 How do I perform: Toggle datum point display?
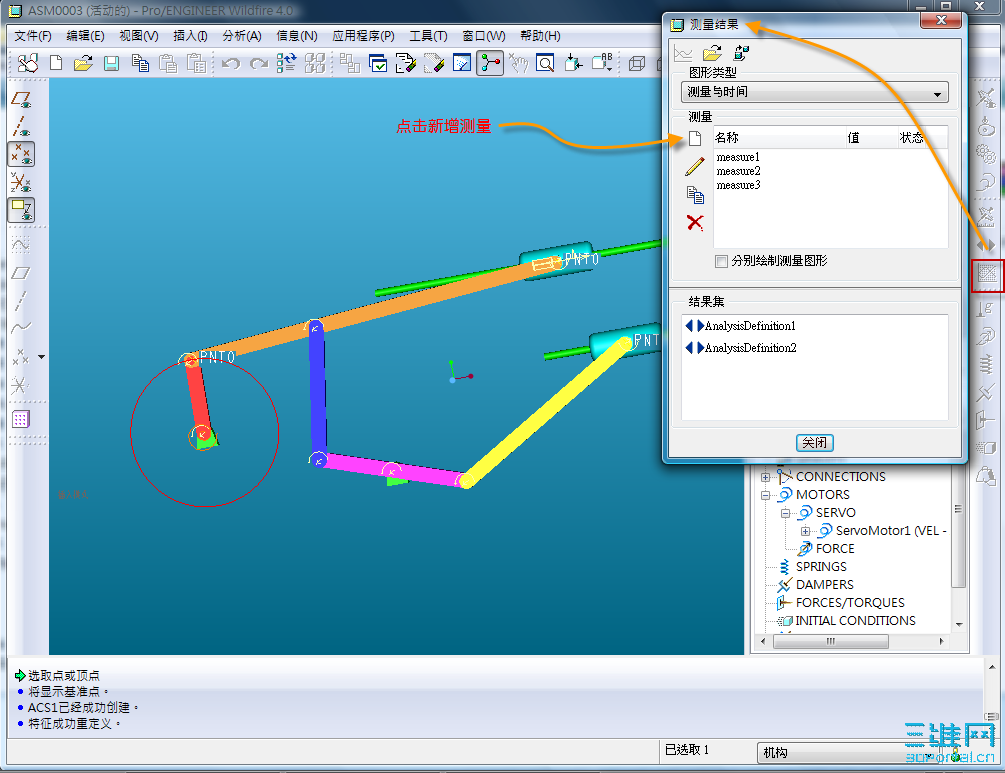[x=21, y=154]
